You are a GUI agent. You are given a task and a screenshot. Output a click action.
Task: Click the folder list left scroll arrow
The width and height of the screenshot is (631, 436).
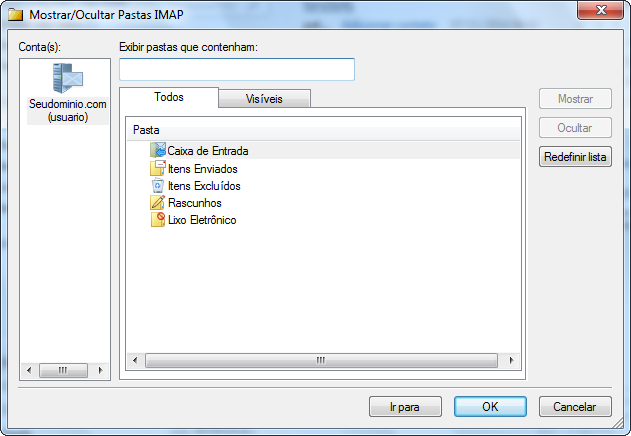click(x=135, y=360)
